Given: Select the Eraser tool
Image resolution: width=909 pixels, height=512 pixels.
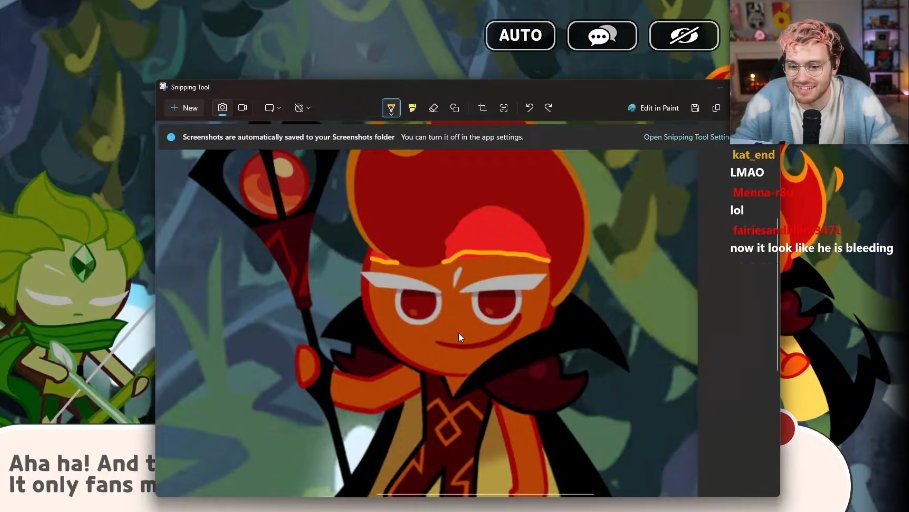Looking at the screenshot, I should pyautogui.click(x=434, y=108).
